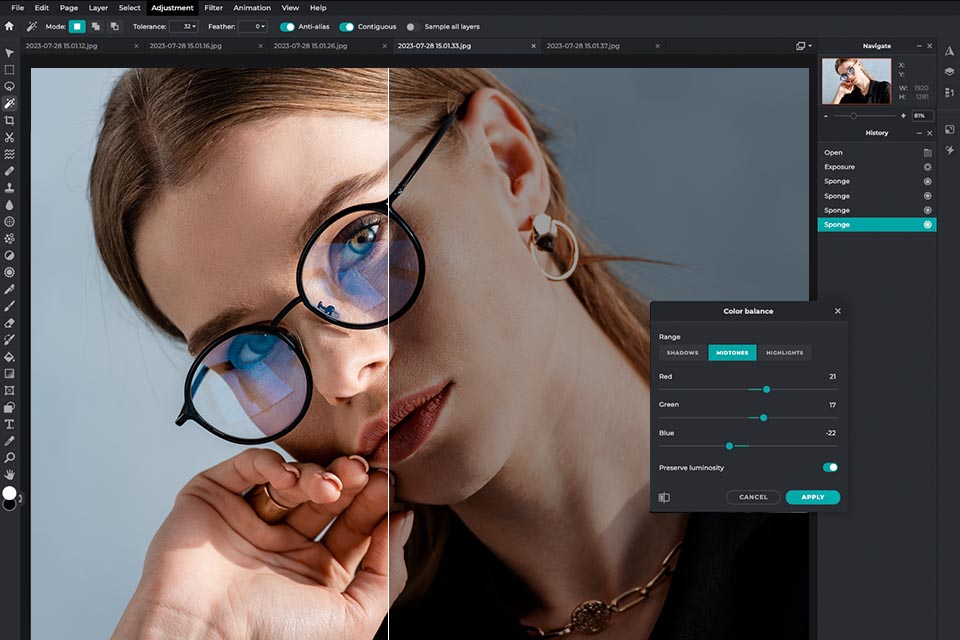This screenshot has width=960, height=640.
Task: Open the window arrangement dropdown beside tabs
Action: coord(803,46)
